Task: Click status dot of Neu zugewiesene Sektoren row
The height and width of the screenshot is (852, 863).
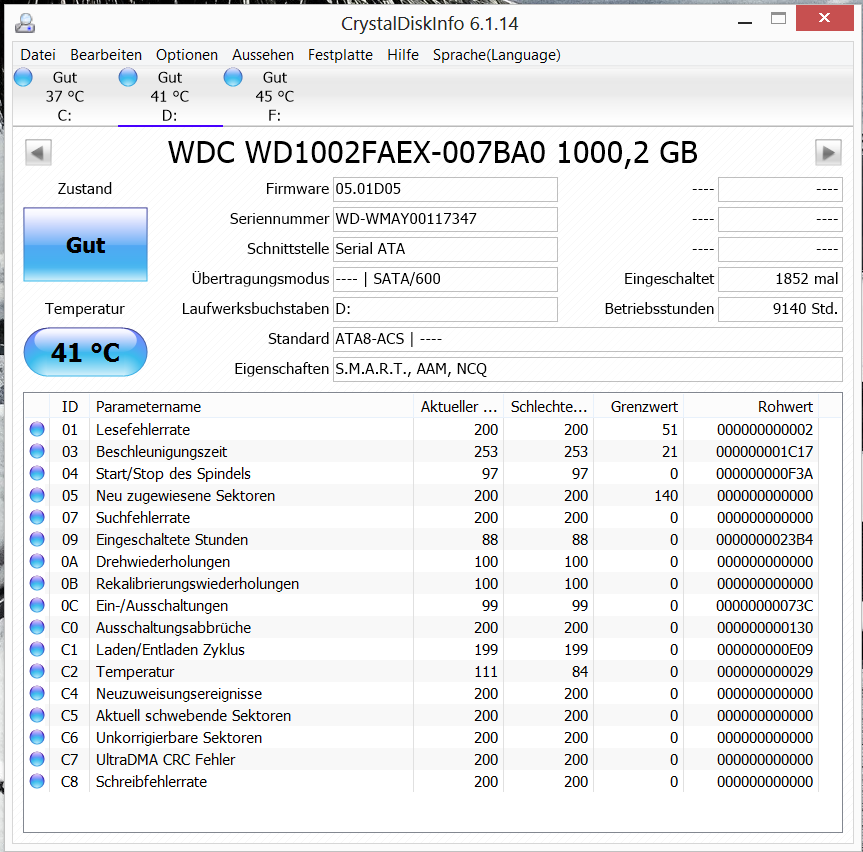Action: [x=37, y=495]
